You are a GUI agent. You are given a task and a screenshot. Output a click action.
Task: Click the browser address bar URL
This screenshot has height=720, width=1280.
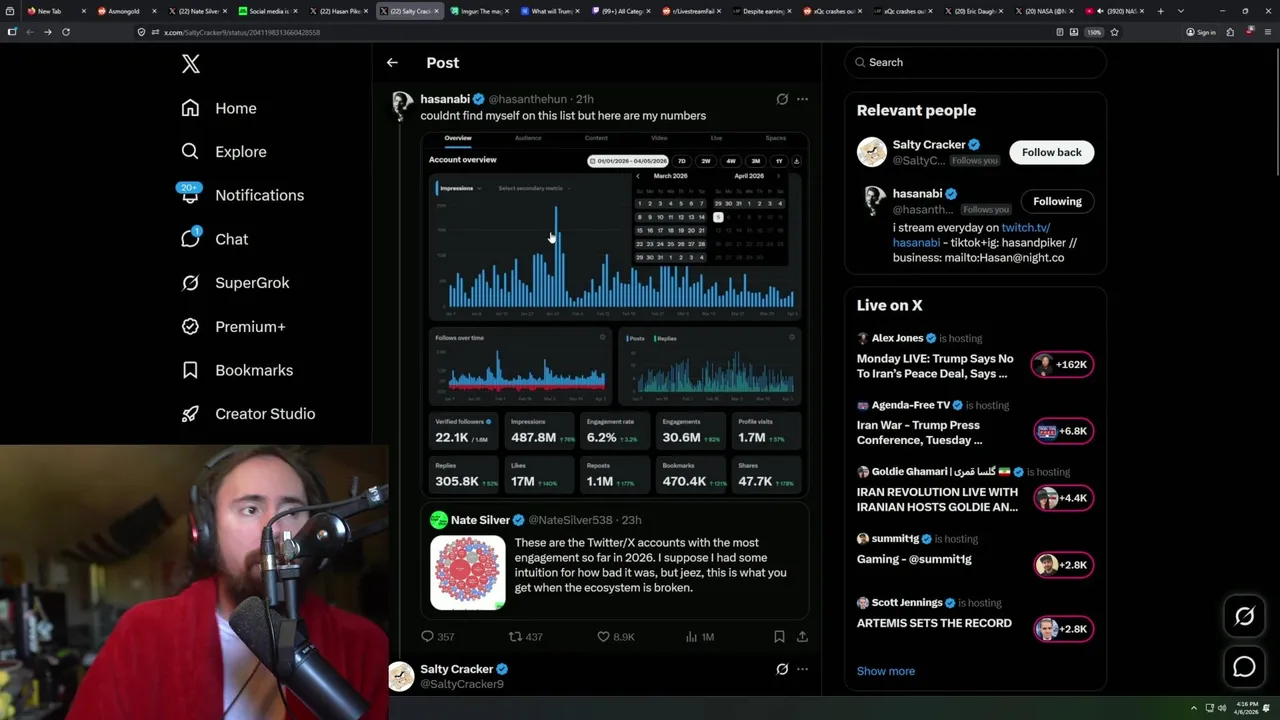click(x=242, y=32)
